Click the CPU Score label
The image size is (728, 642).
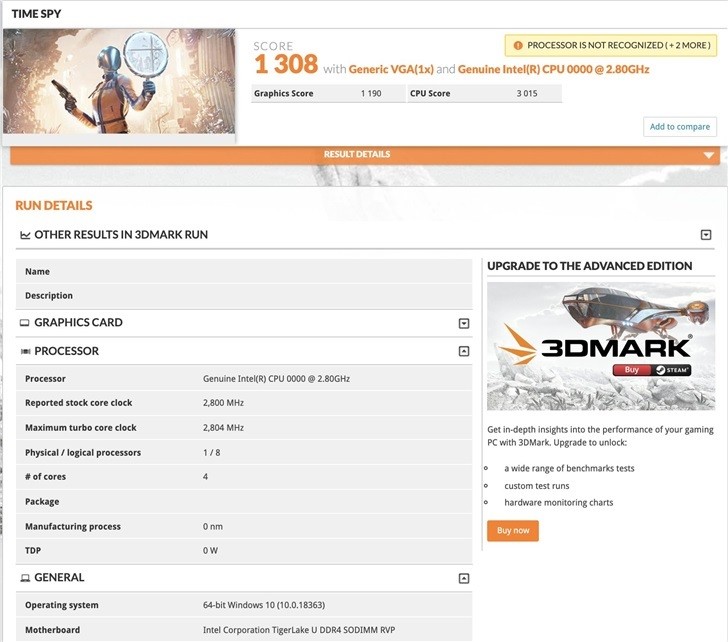point(430,93)
